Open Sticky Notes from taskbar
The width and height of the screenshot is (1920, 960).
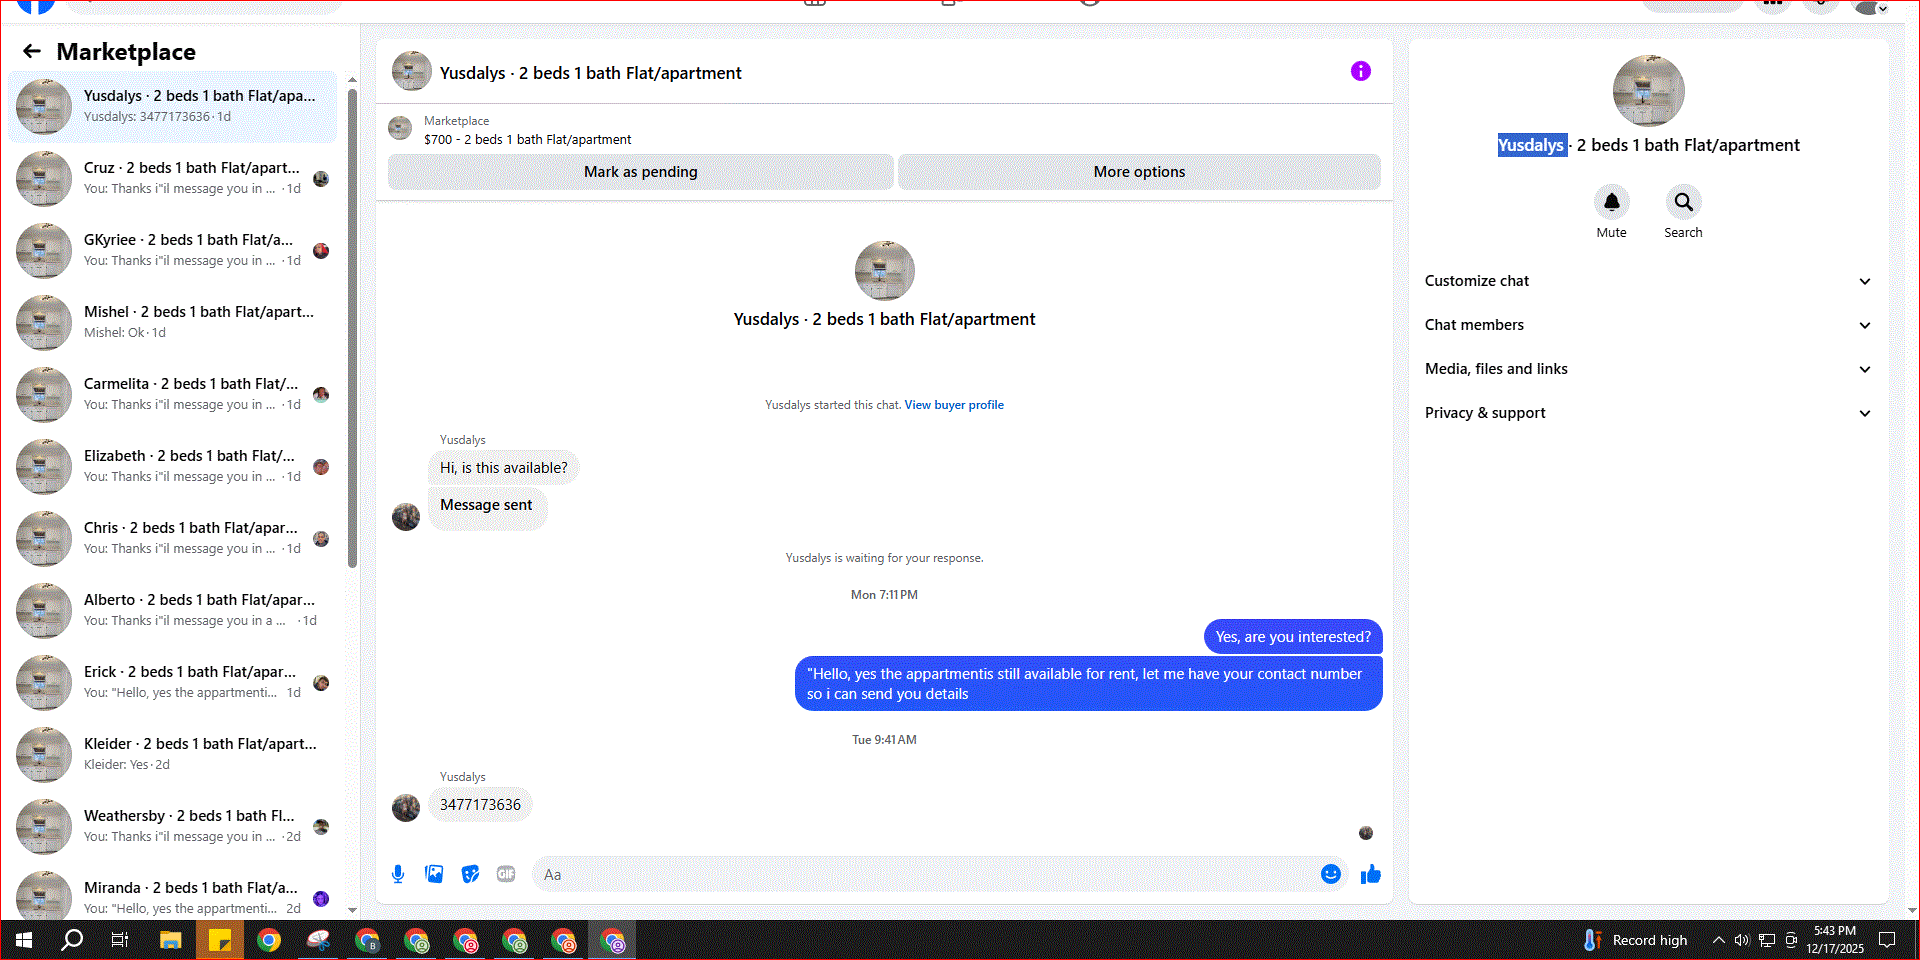coord(220,940)
